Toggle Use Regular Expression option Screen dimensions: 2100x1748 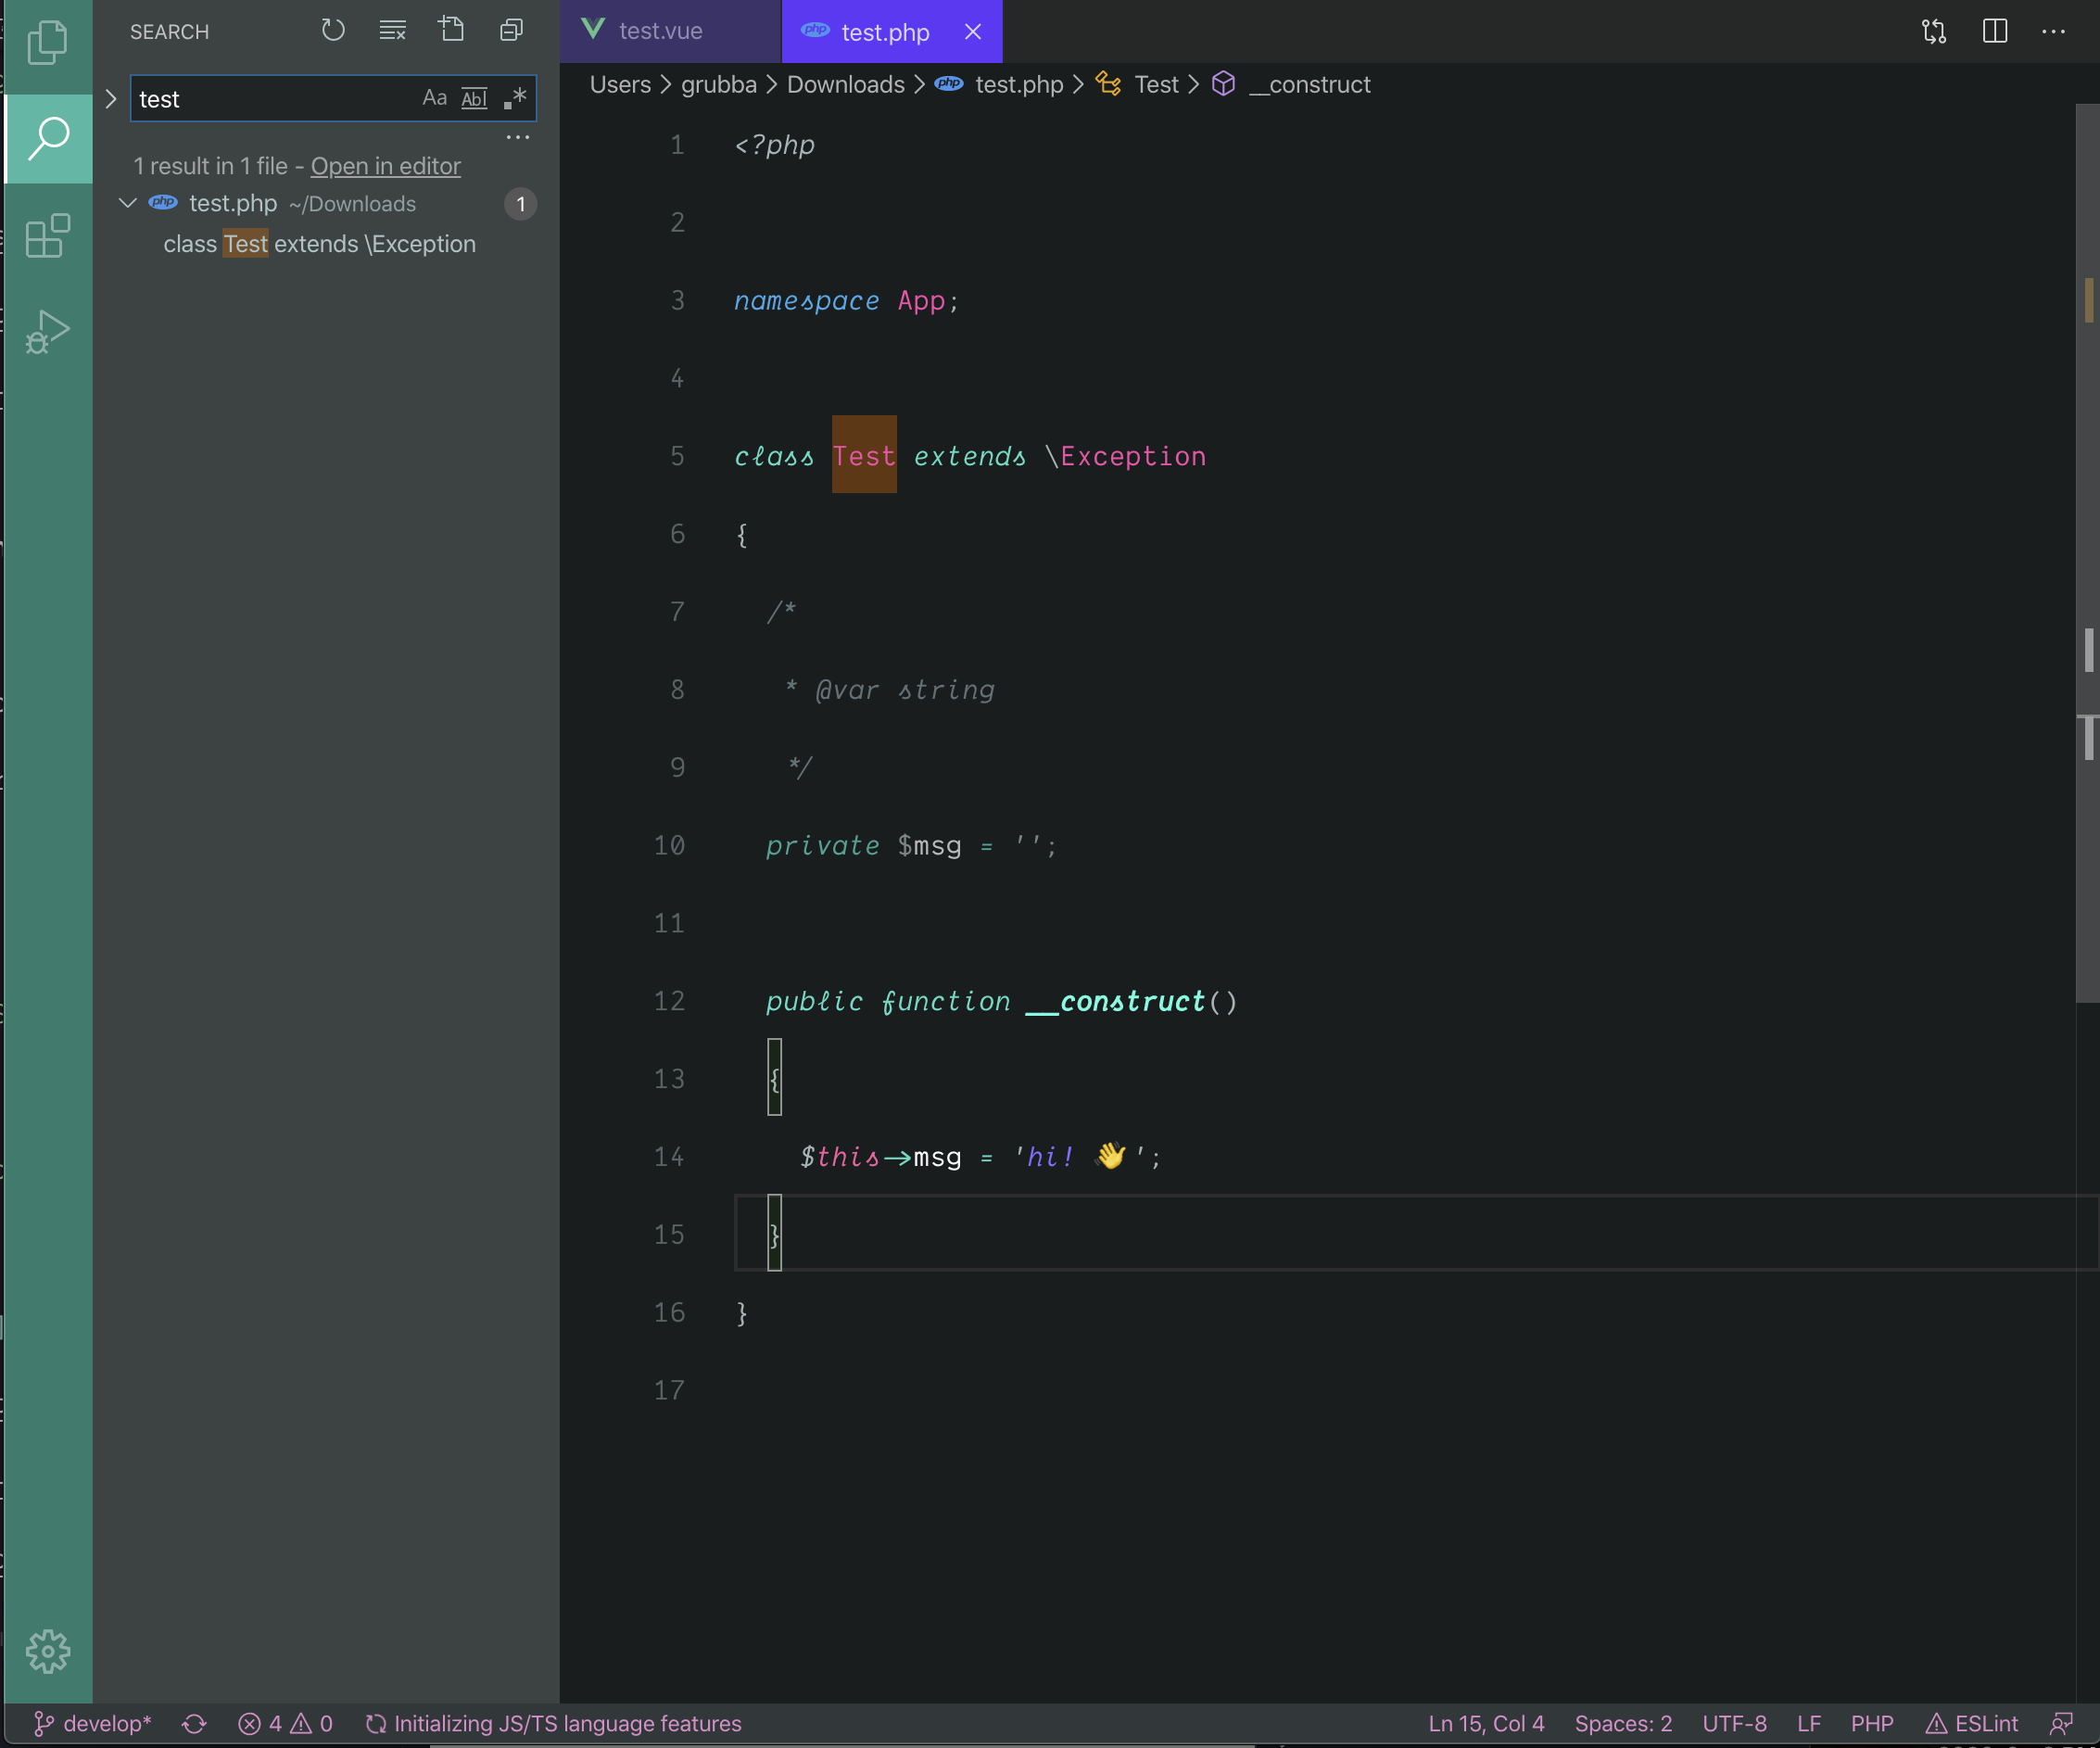(514, 98)
